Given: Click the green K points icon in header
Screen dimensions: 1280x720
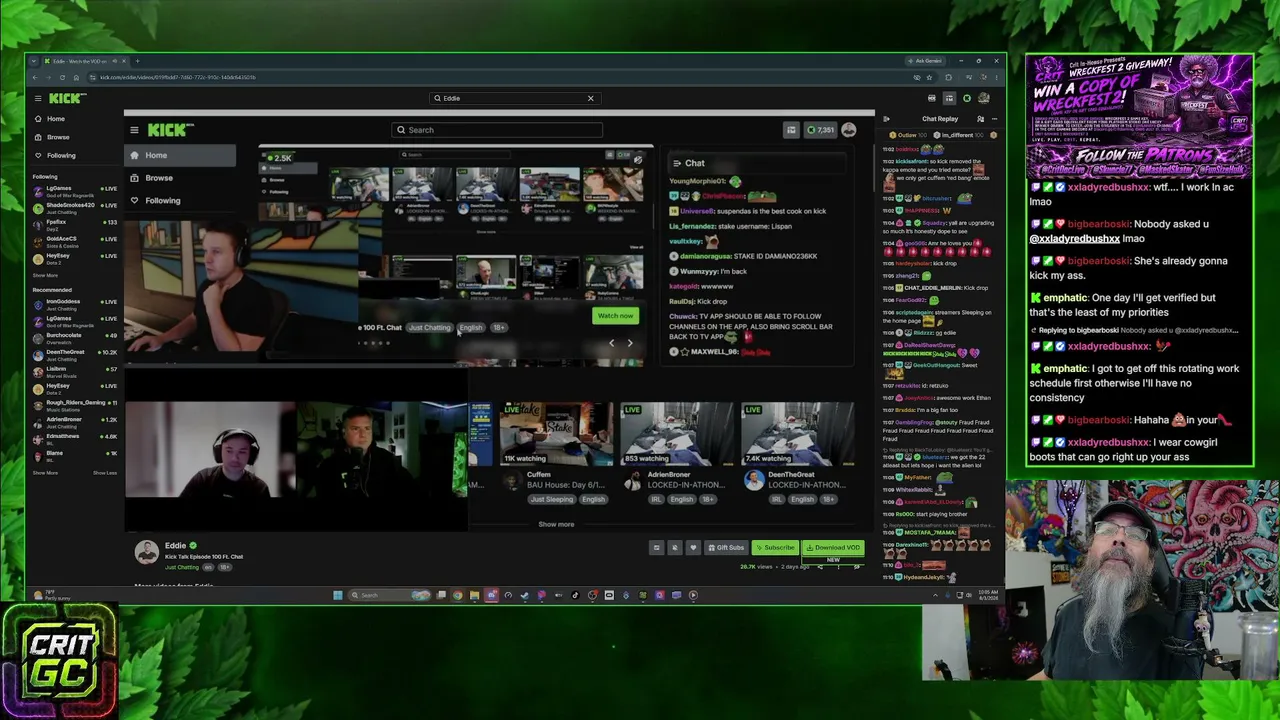Looking at the screenshot, I should point(967,98).
